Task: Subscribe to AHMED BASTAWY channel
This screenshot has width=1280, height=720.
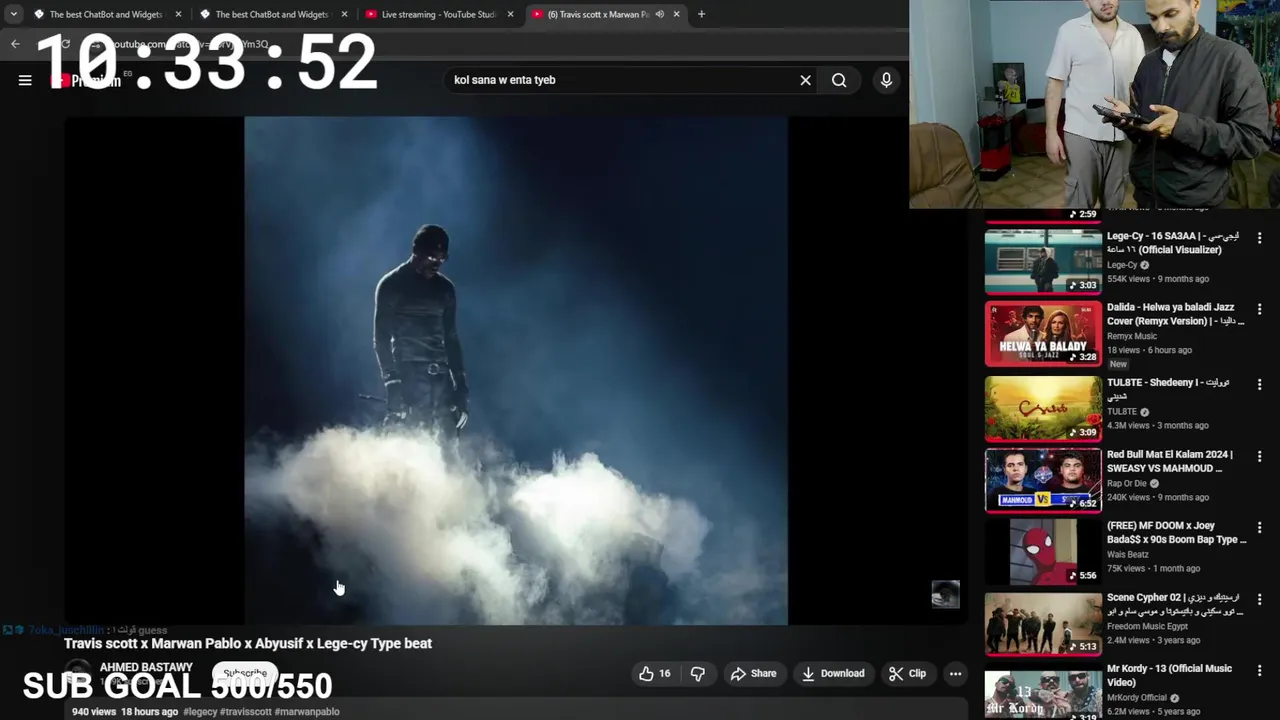Action: [x=245, y=674]
